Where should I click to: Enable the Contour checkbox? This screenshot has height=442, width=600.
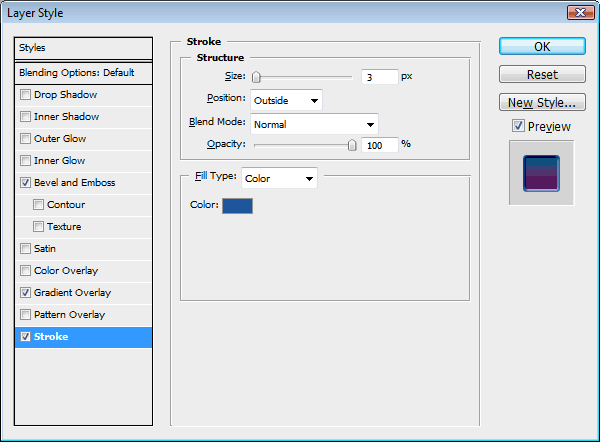pos(38,204)
